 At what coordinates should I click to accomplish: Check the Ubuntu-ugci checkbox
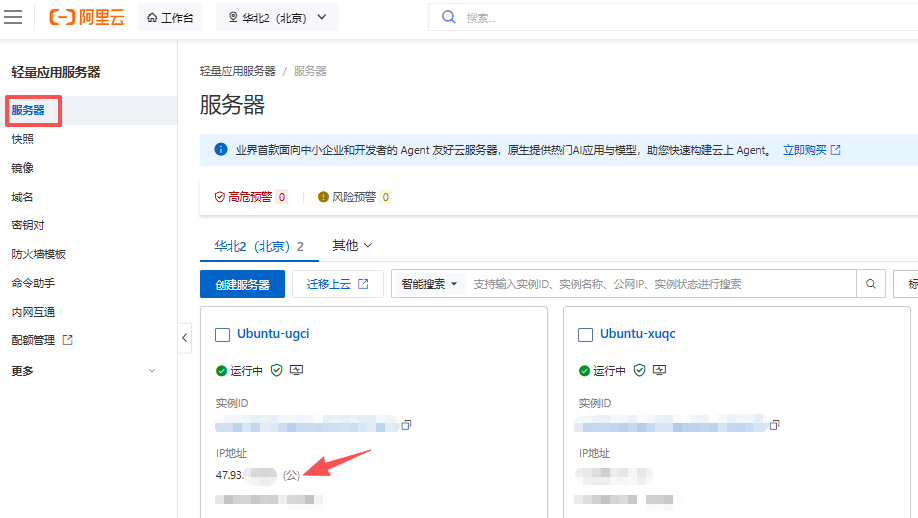[222, 335]
